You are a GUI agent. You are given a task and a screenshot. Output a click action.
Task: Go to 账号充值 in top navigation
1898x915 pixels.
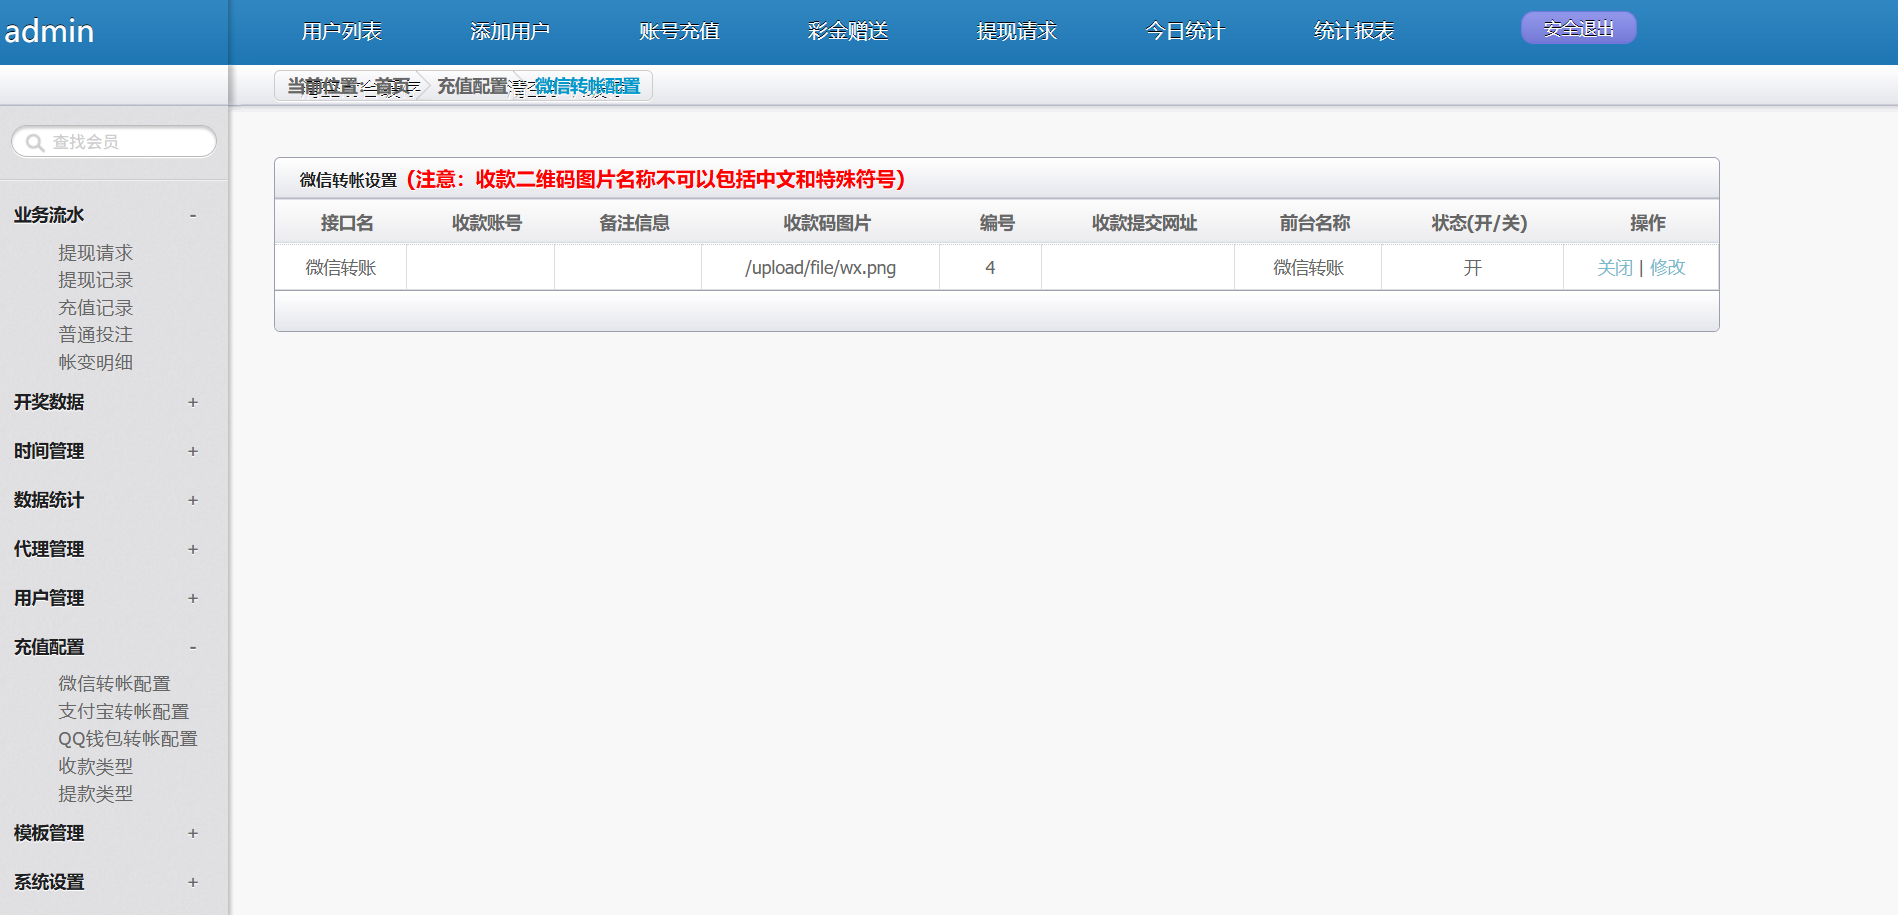click(679, 32)
